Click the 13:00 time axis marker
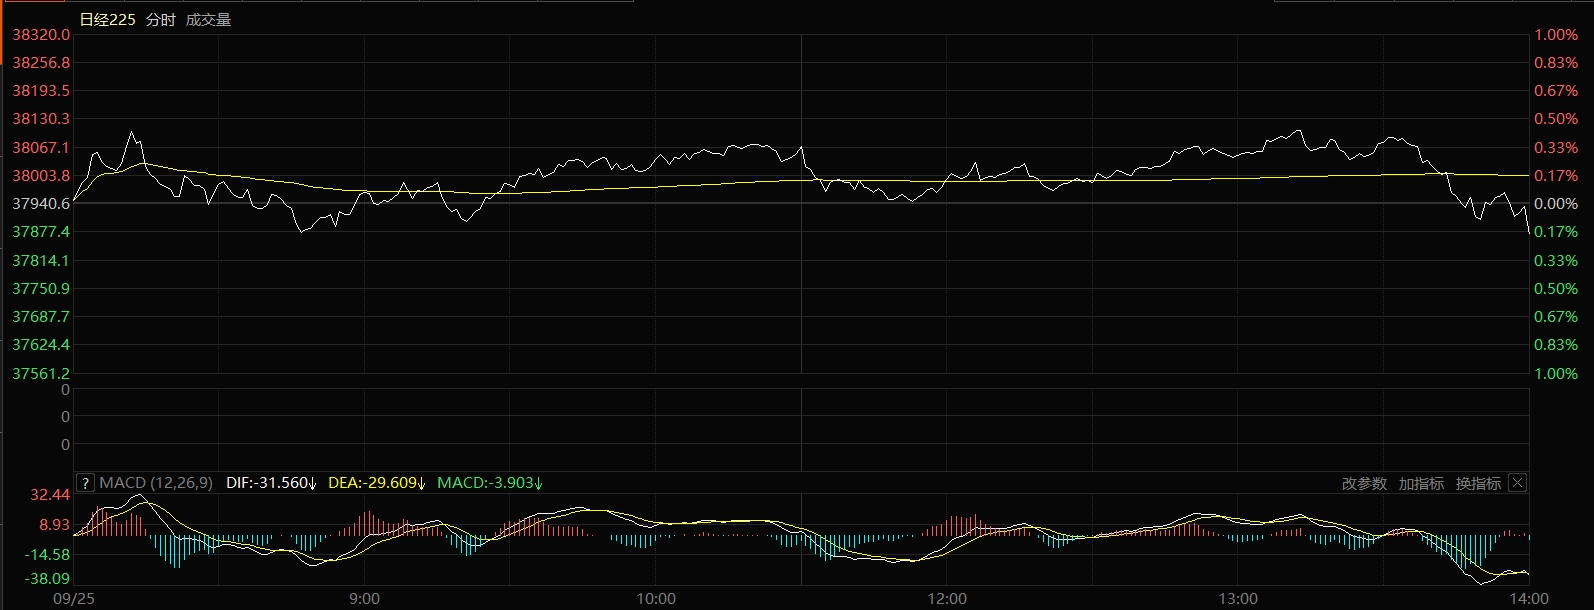 tap(1238, 598)
